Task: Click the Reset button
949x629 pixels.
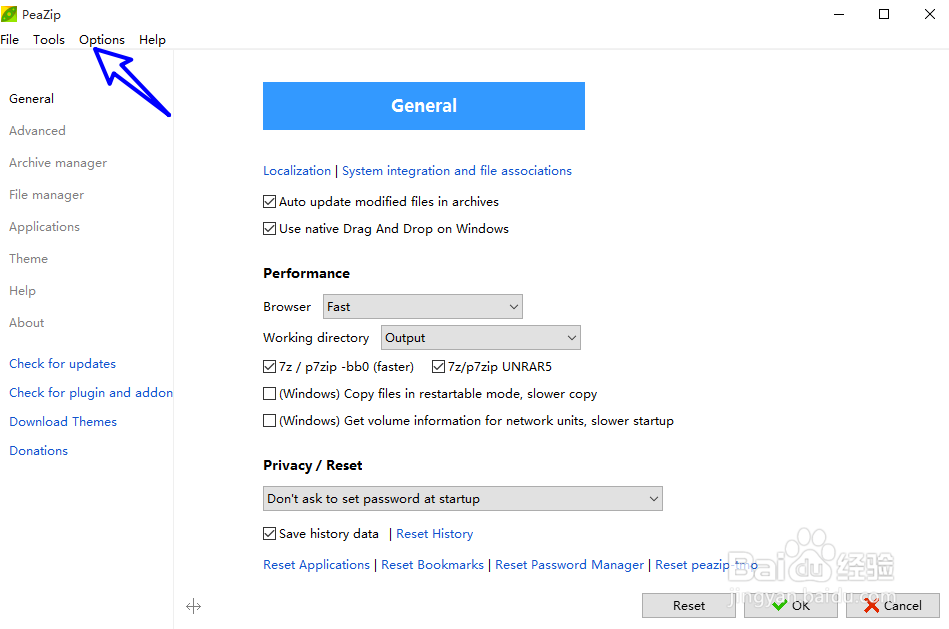Action: pyautogui.click(x=689, y=606)
